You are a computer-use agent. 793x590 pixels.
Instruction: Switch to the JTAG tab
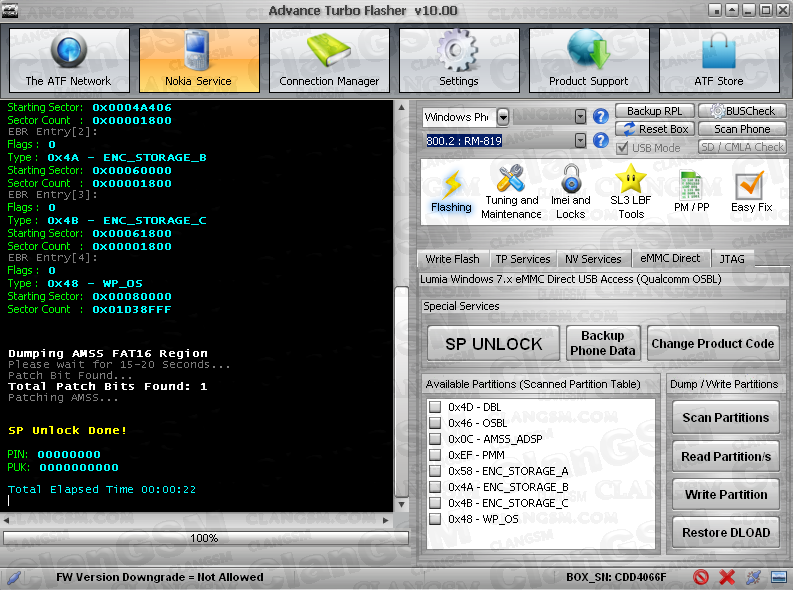pos(731,259)
